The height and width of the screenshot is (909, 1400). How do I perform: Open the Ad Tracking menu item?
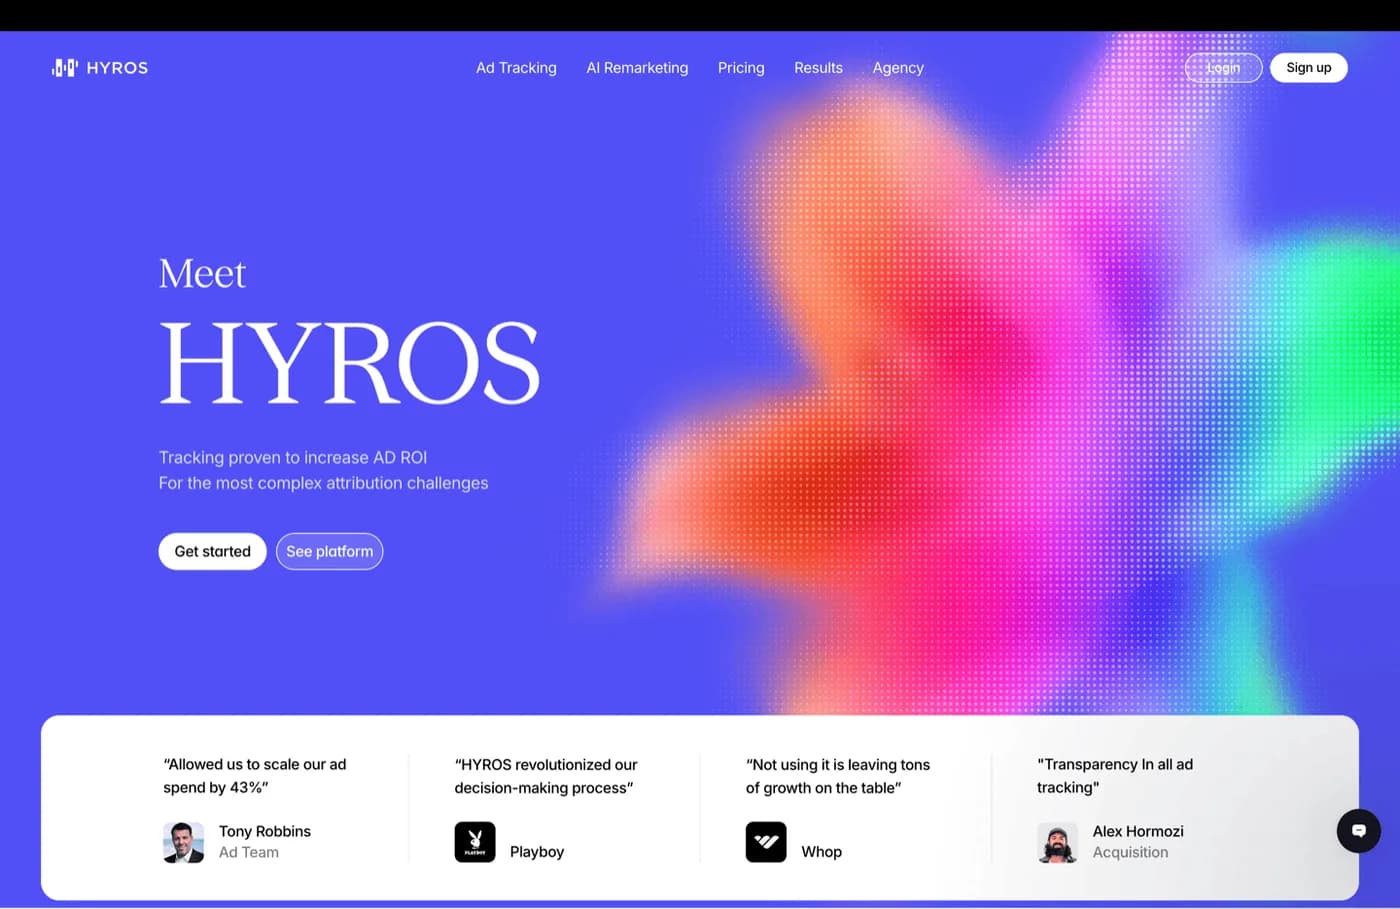(x=516, y=67)
